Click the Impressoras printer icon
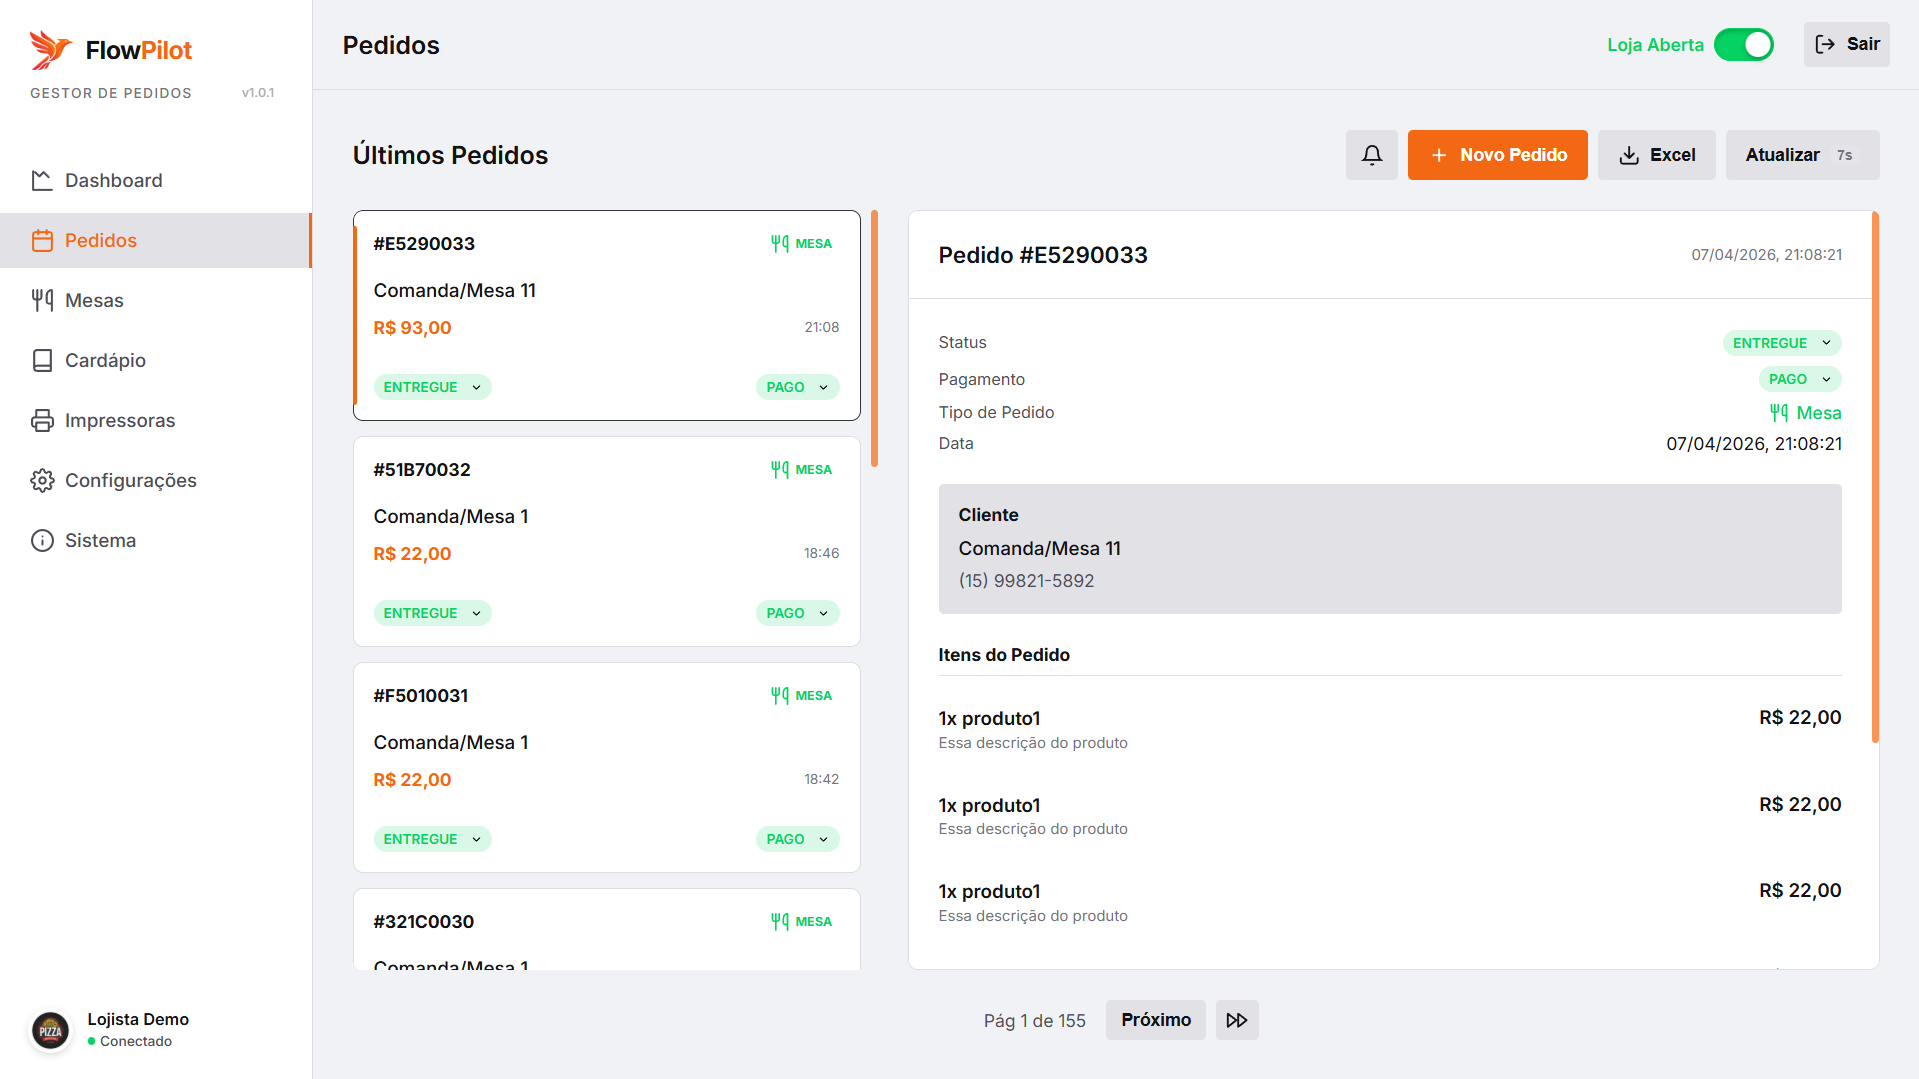 42,420
